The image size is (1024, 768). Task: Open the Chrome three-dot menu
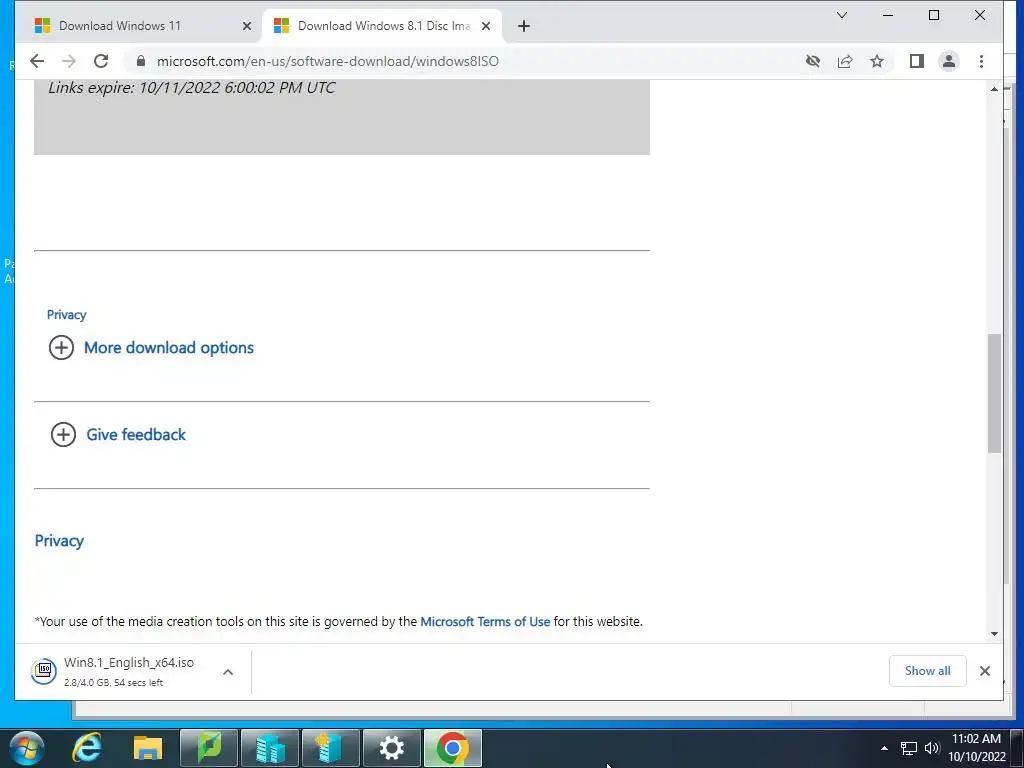point(981,61)
